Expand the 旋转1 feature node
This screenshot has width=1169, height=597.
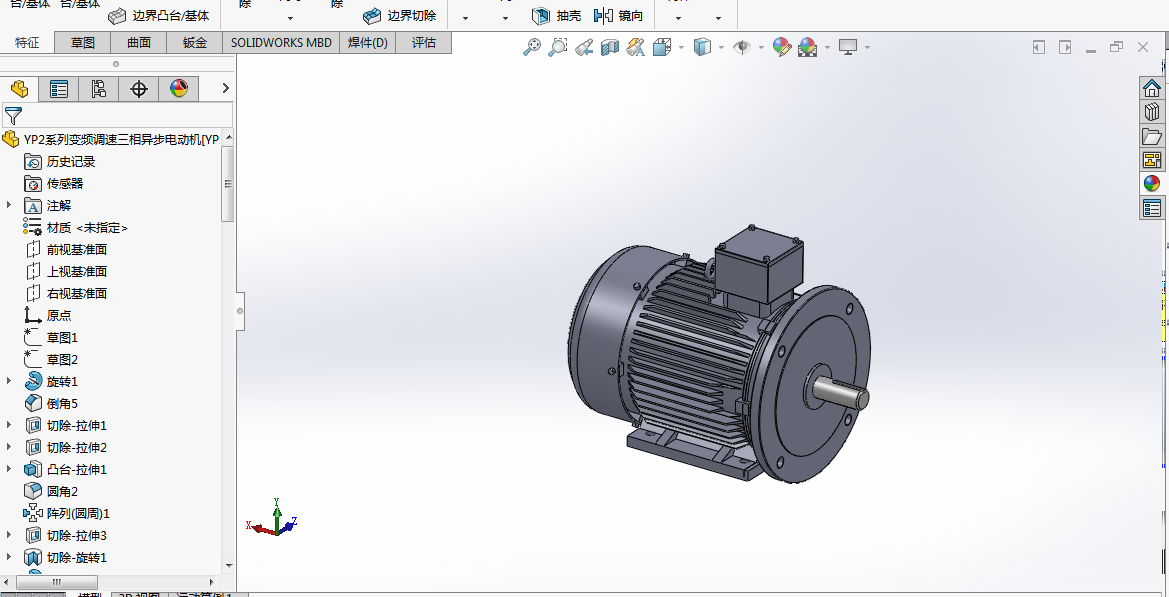tap(9, 381)
